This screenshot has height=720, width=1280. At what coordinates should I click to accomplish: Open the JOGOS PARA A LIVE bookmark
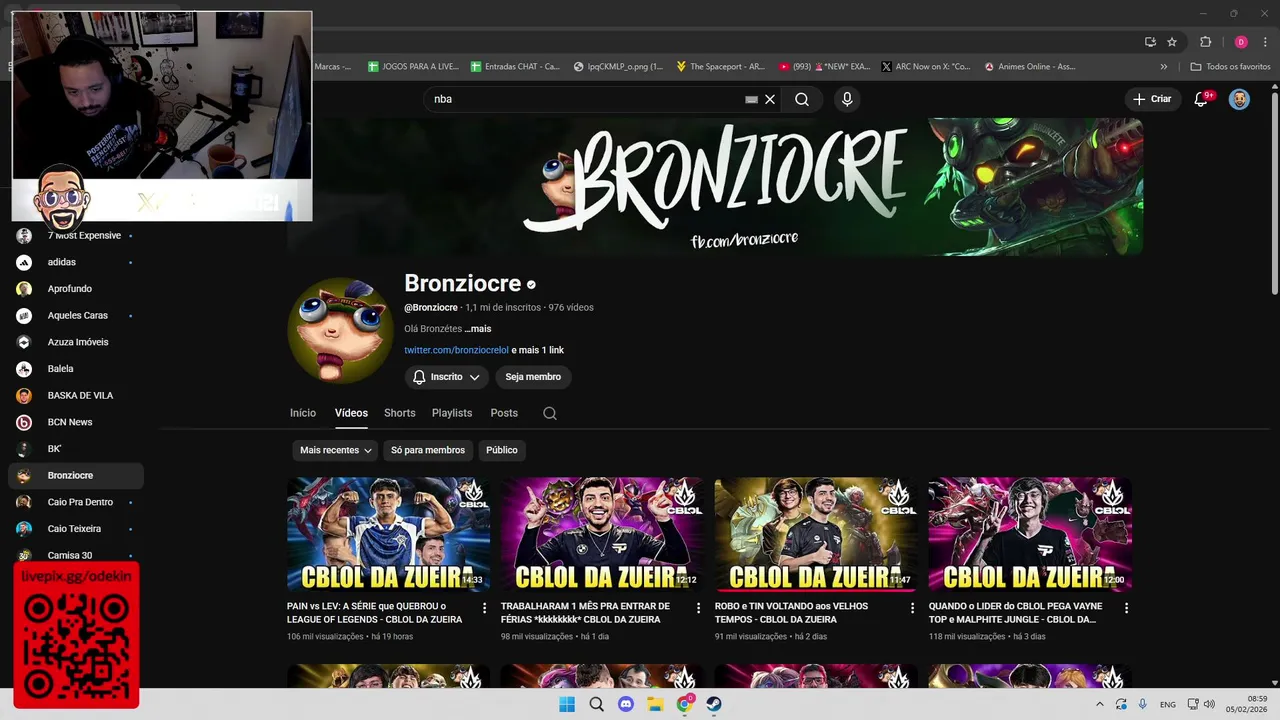413,67
